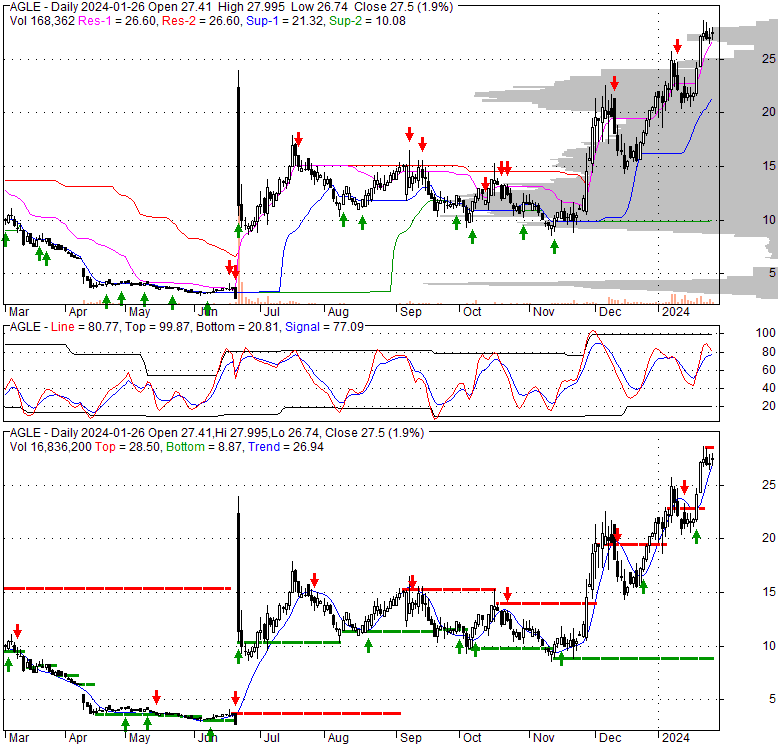The height and width of the screenshot is (745, 780).
Task: Select the Mar label on top chart time axis
Action: 19,312
